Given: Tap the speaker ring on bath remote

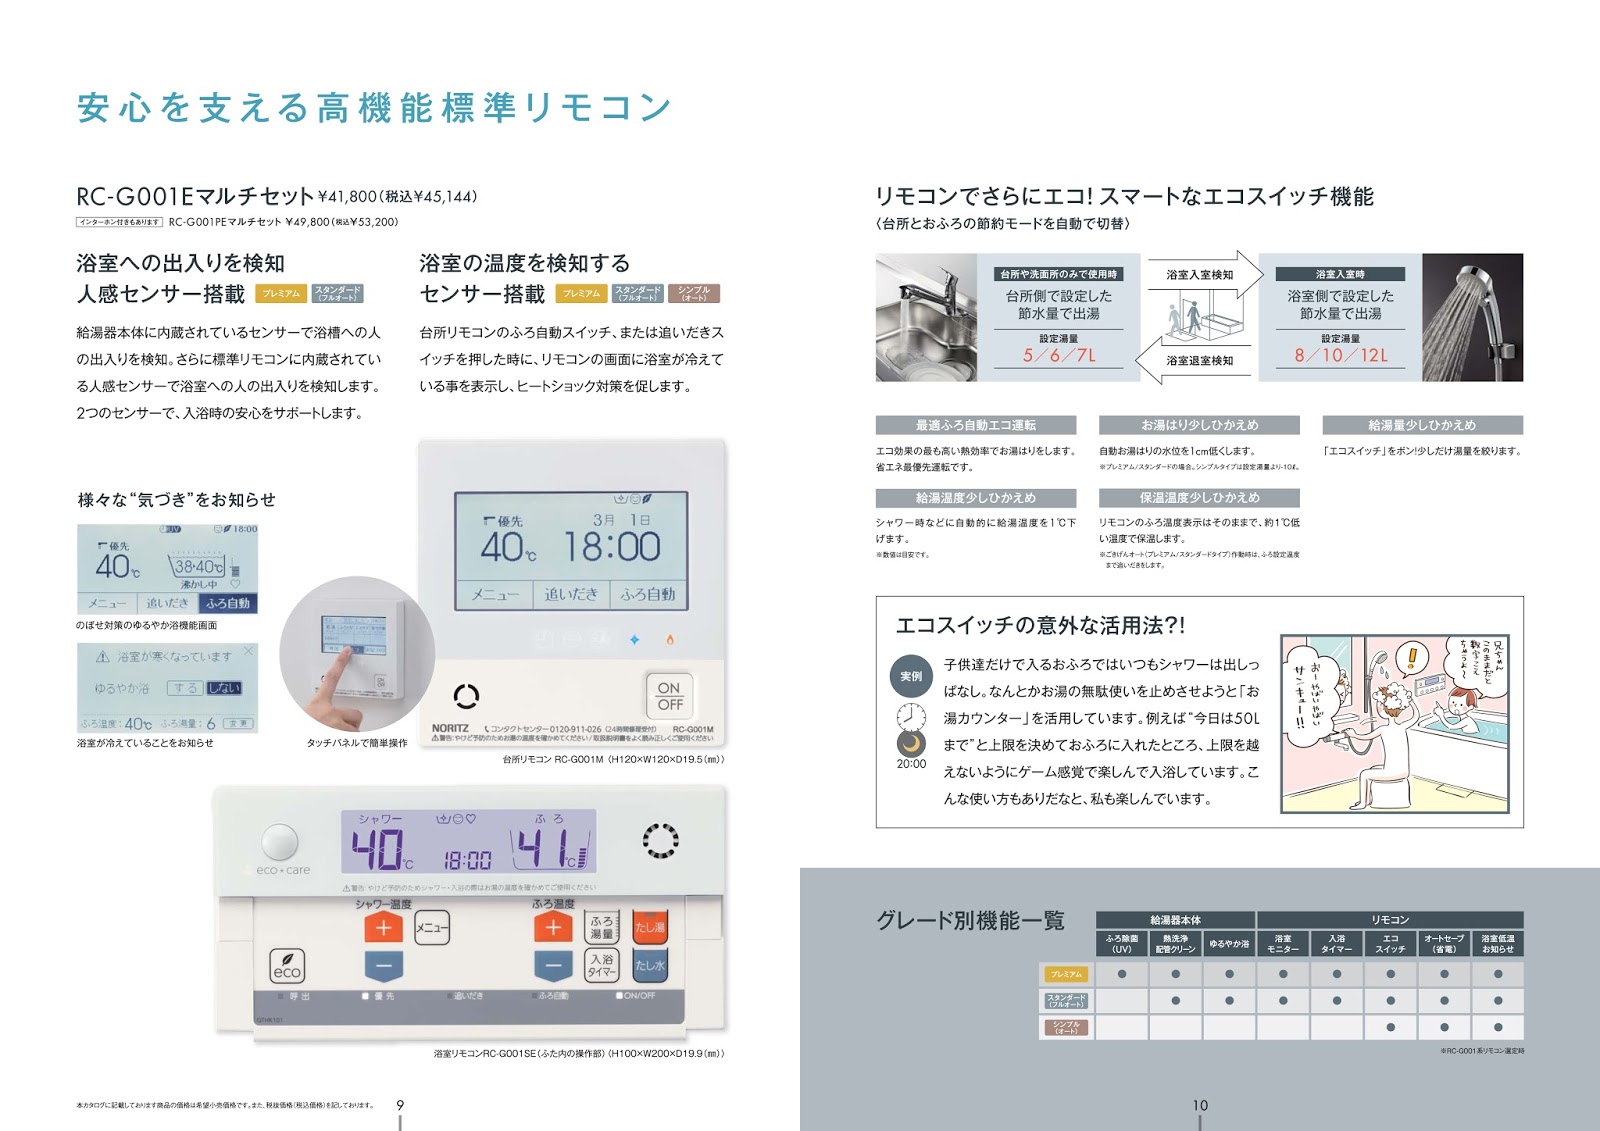Looking at the screenshot, I should point(660,840).
